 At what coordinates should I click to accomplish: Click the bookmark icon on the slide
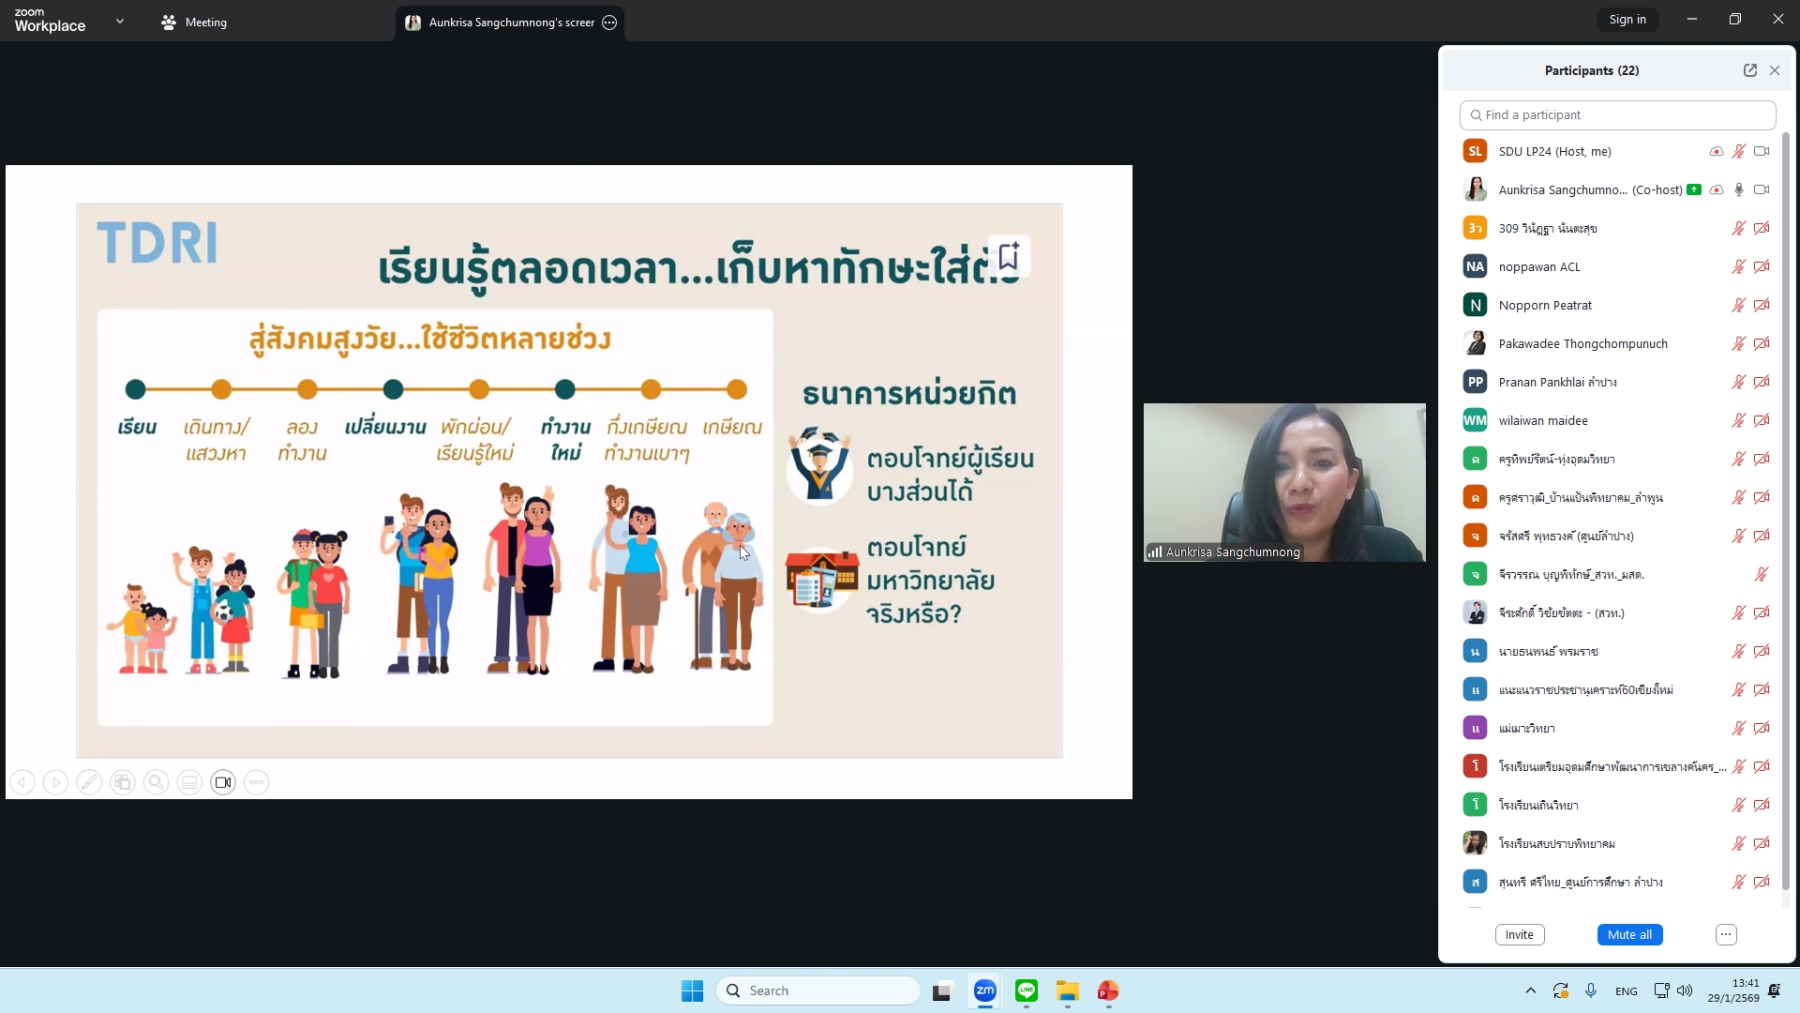[x=1008, y=256]
